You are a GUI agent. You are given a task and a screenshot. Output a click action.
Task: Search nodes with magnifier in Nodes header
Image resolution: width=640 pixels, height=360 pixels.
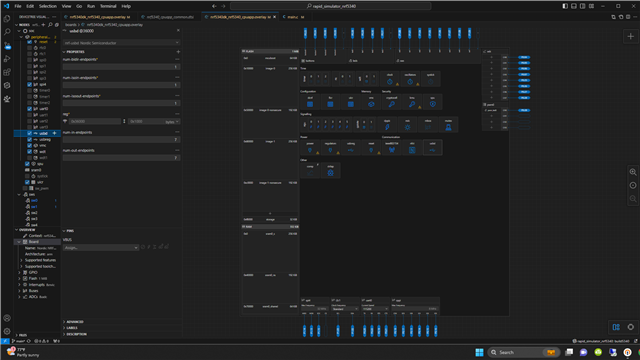coord(50,25)
